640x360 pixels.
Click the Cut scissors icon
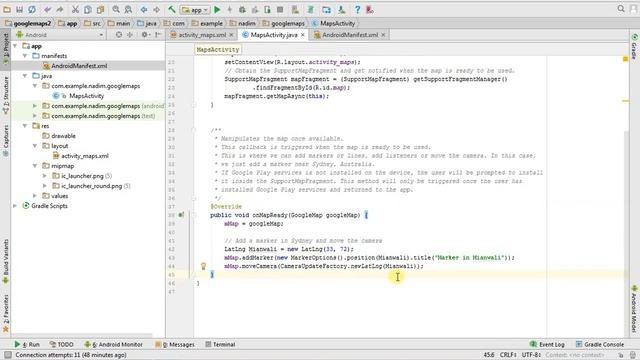tap(76, 9)
